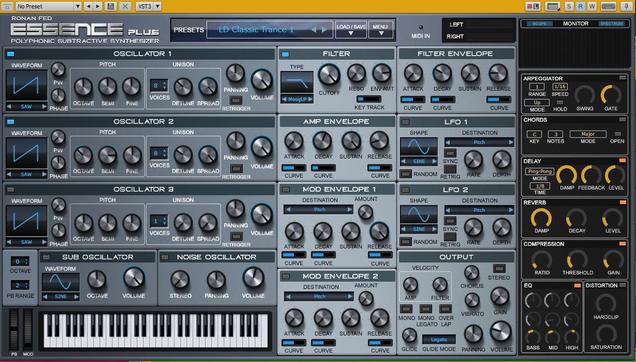The width and height of the screenshot is (636, 362).
Task: Click the Reverb Damp knob
Action: pyautogui.click(x=541, y=218)
